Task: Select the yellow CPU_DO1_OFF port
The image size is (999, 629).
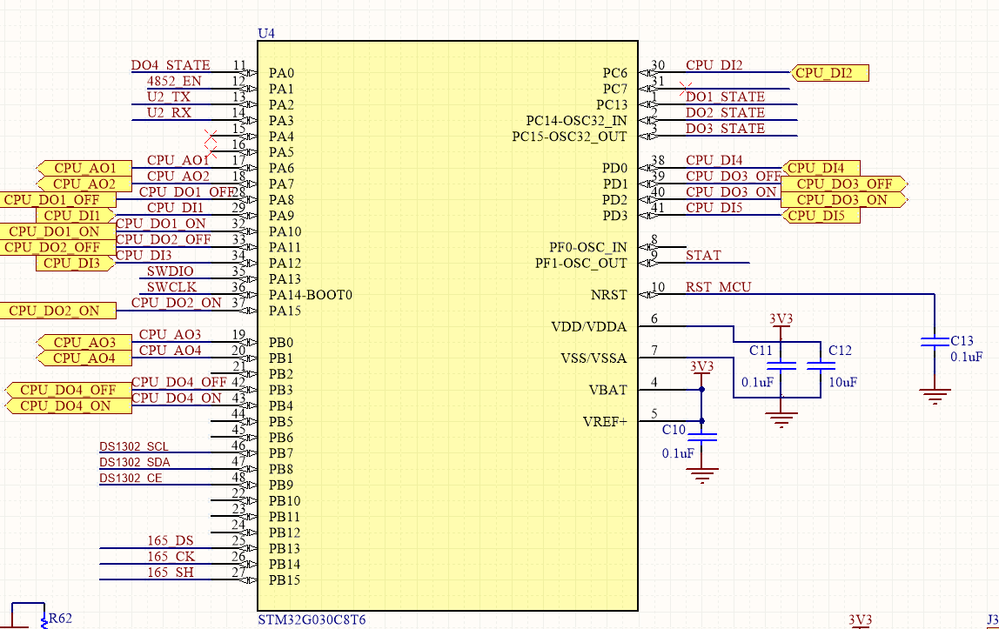Action: [x=57, y=200]
